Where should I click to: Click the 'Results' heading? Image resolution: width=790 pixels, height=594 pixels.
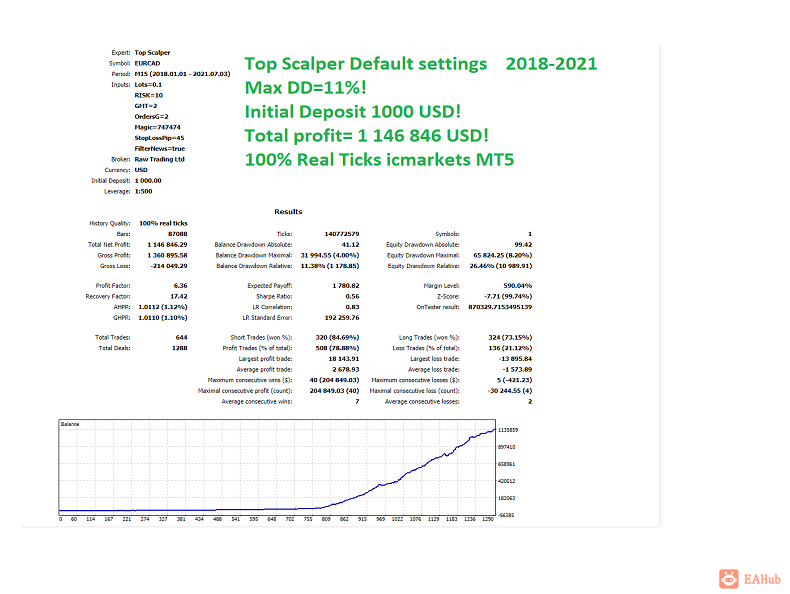pos(288,212)
